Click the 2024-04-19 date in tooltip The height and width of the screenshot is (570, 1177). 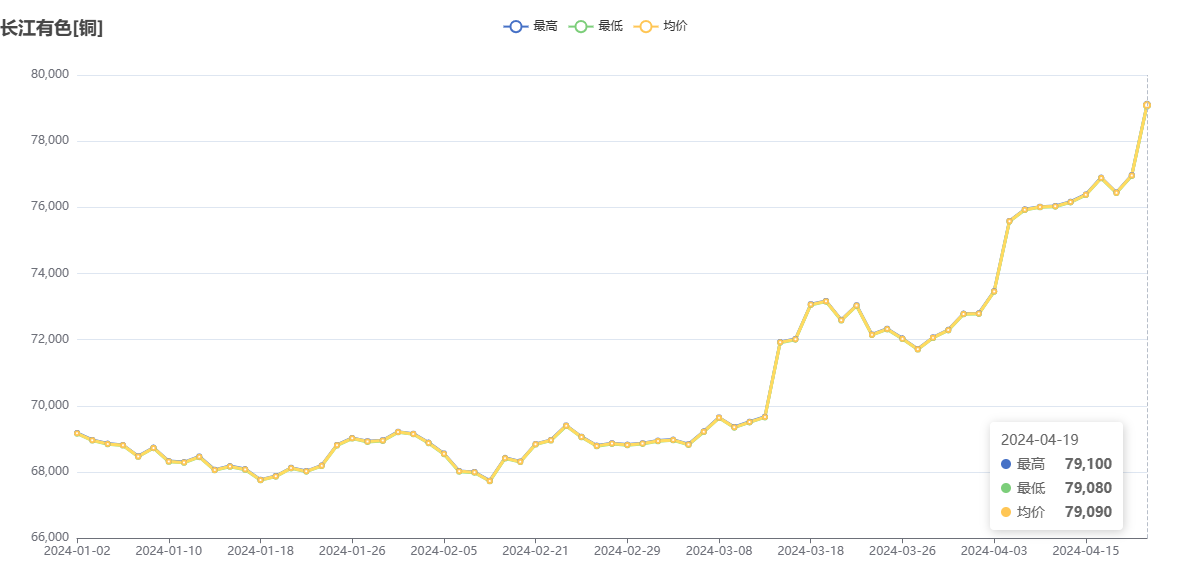tap(1039, 439)
